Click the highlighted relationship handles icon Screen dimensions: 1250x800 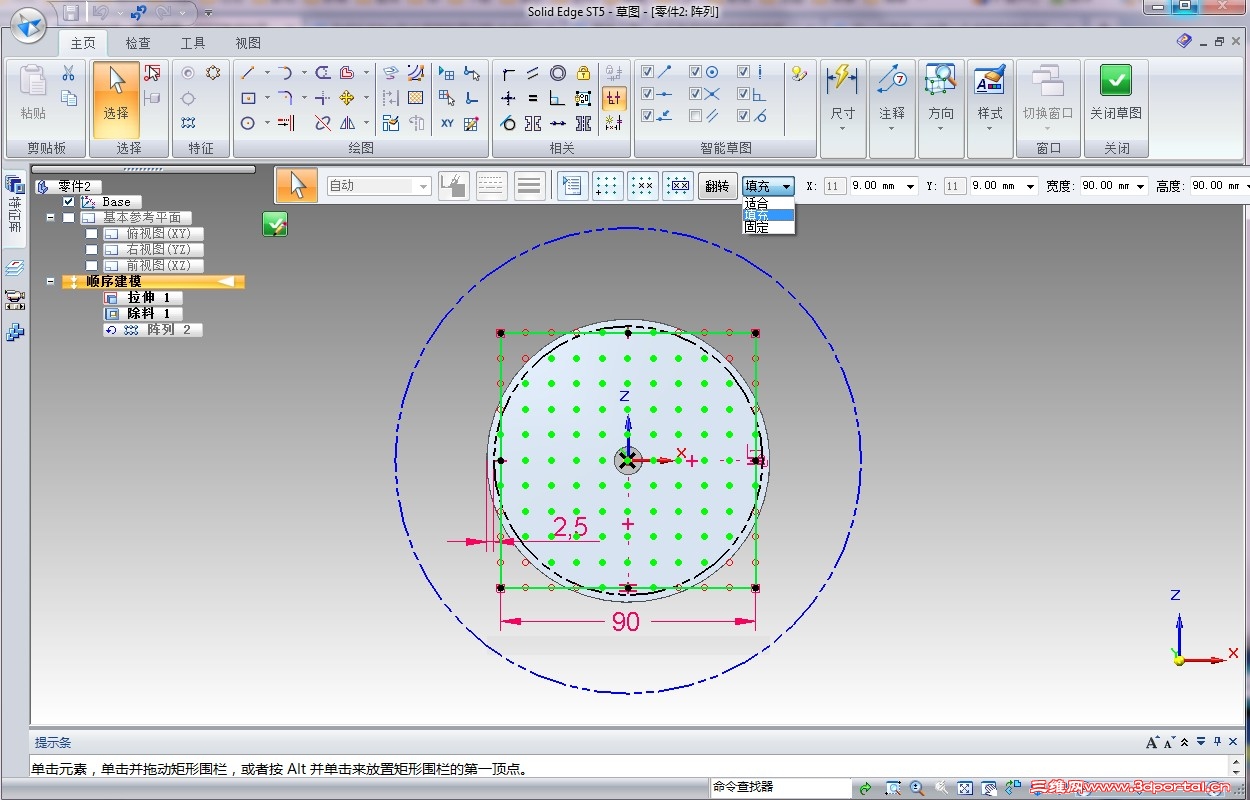614,98
